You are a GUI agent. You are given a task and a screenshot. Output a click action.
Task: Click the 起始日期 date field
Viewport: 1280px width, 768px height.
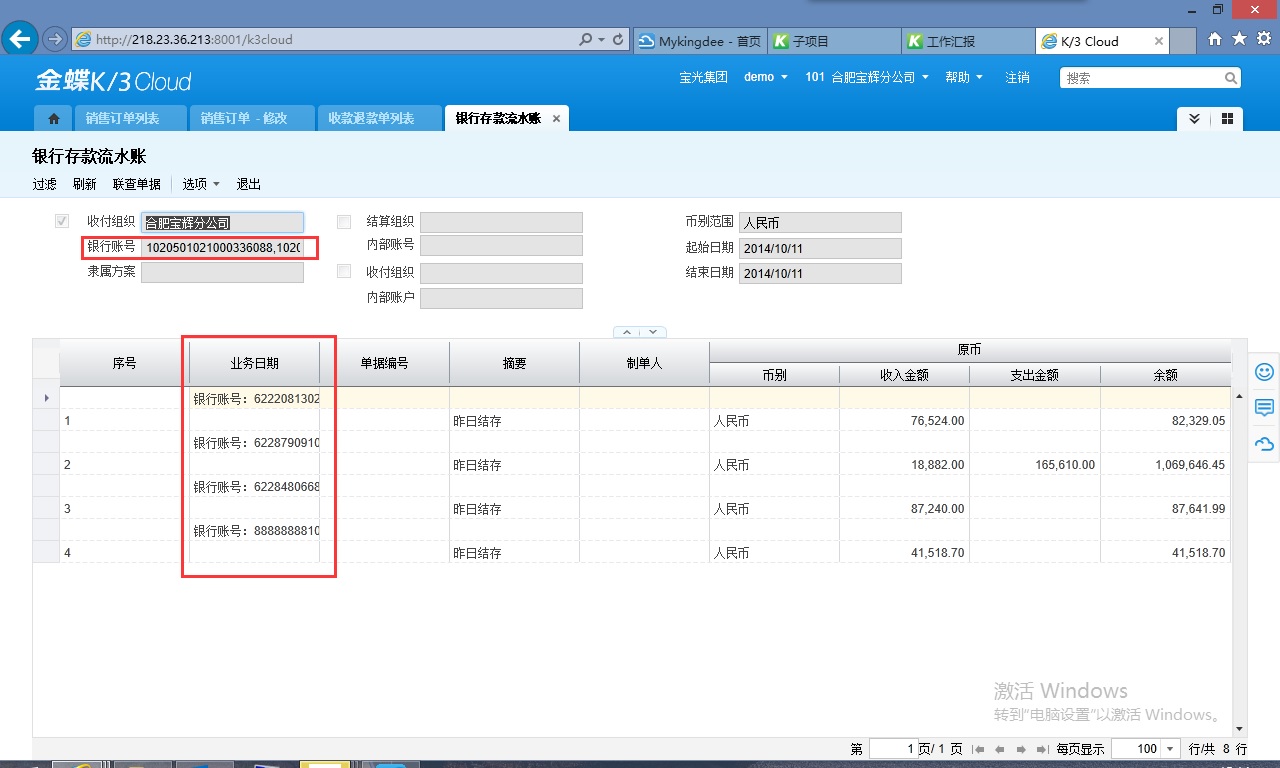[x=820, y=247]
